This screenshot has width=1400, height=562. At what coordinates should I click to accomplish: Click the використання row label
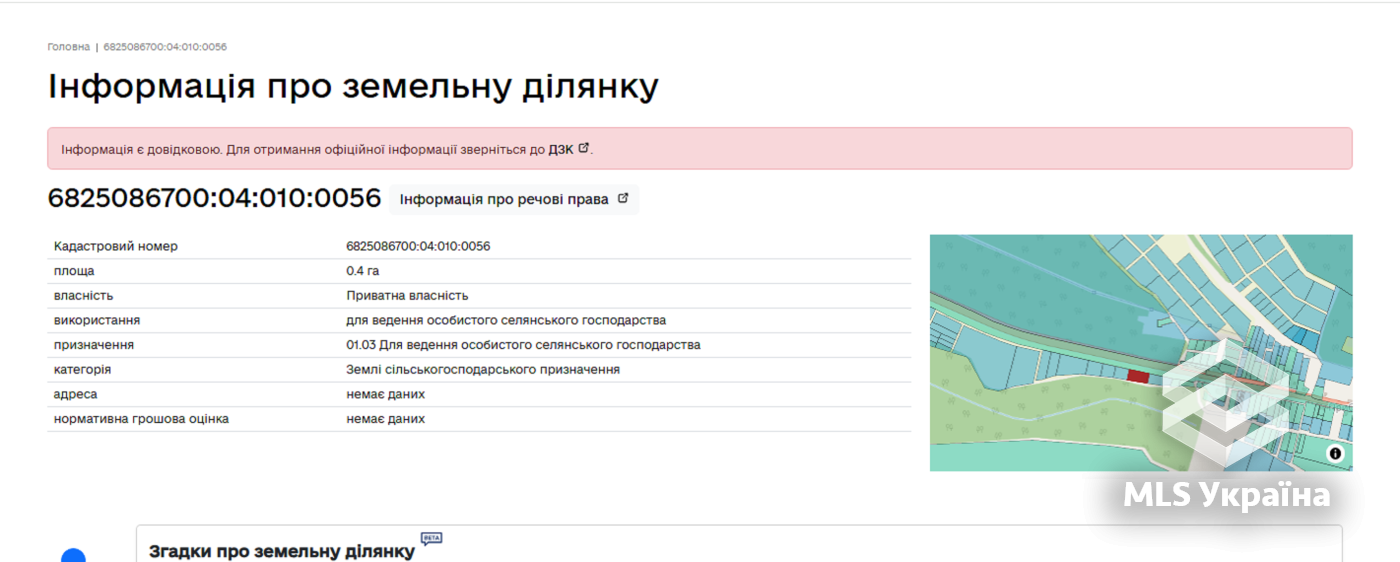pos(97,320)
